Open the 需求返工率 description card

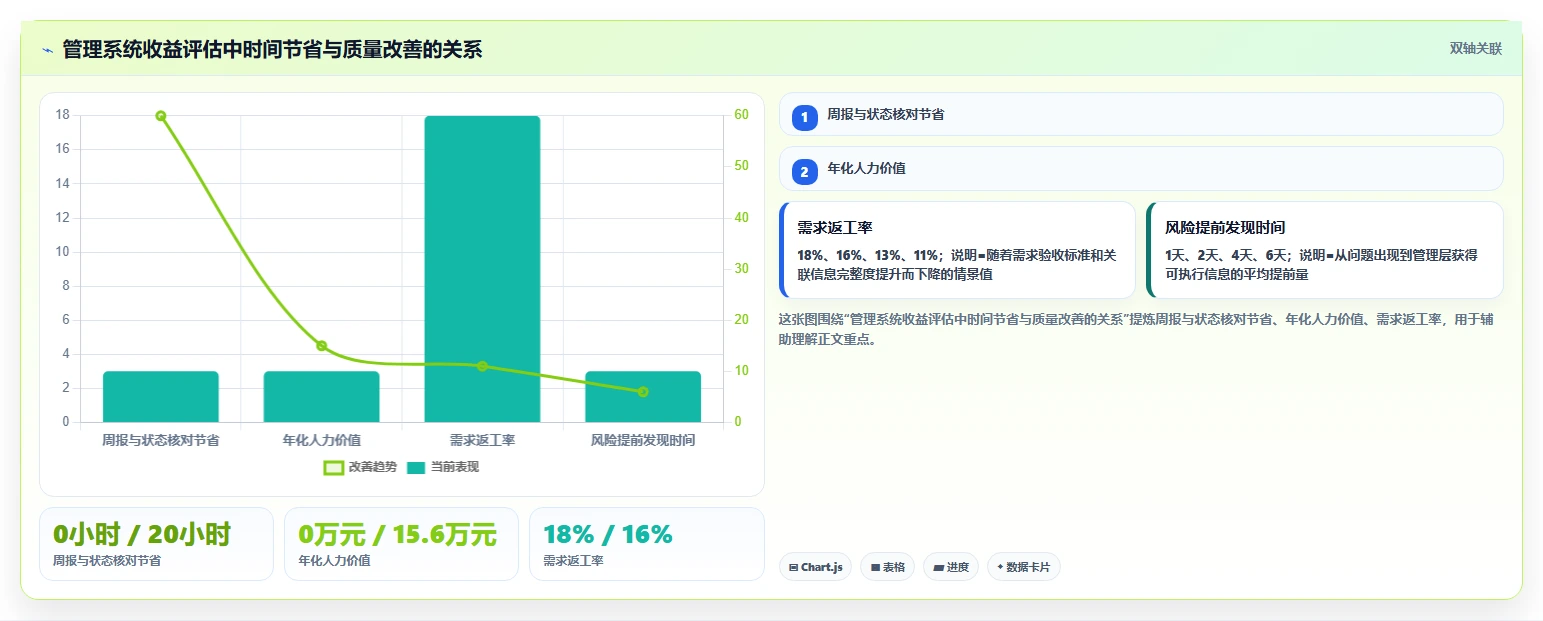[957, 250]
